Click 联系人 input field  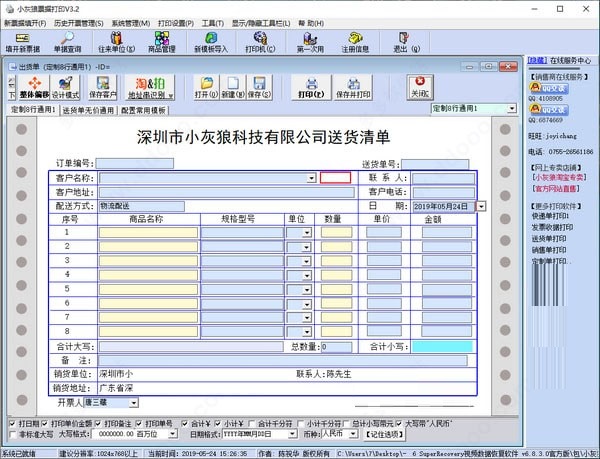coord(443,178)
